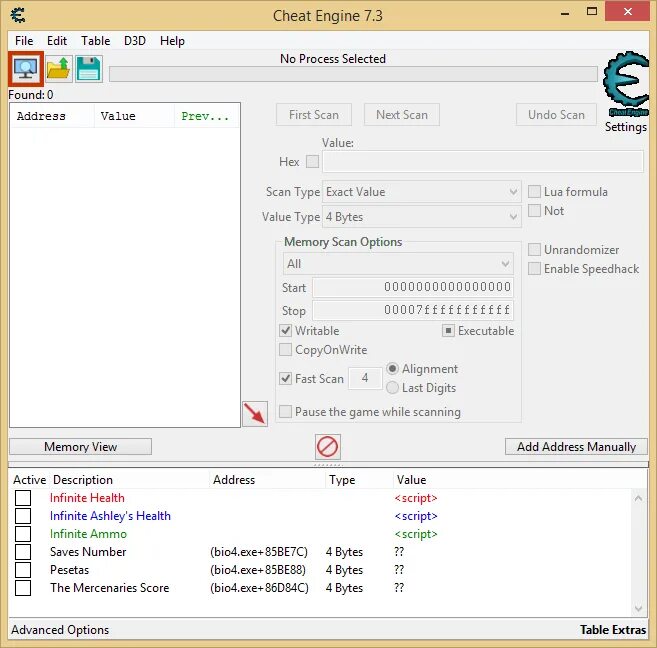Close the Cheat Engine window

[x=627, y=12]
